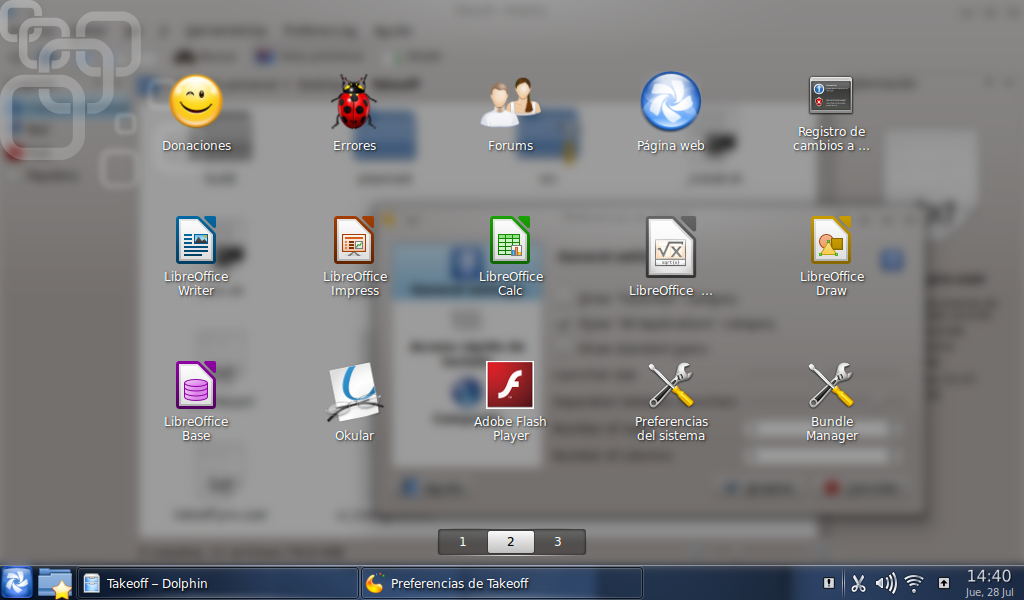Open the Okular document viewer

coord(354,392)
